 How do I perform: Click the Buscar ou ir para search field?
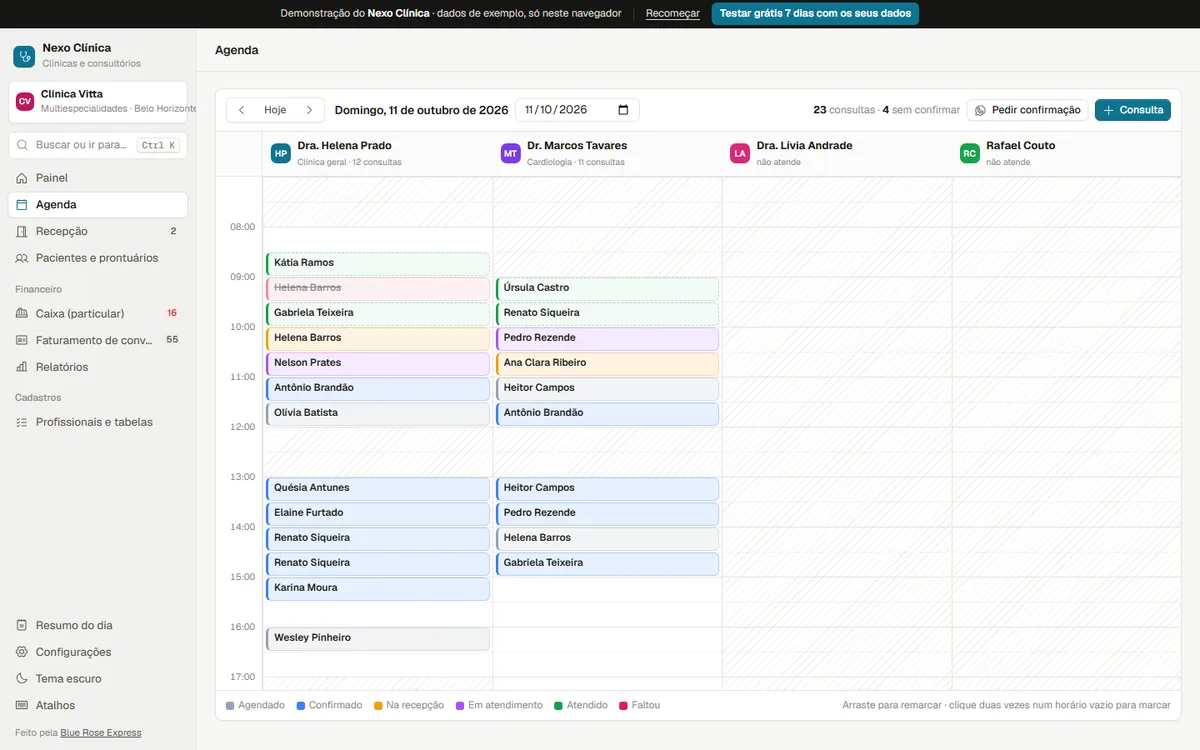point(98,145)
